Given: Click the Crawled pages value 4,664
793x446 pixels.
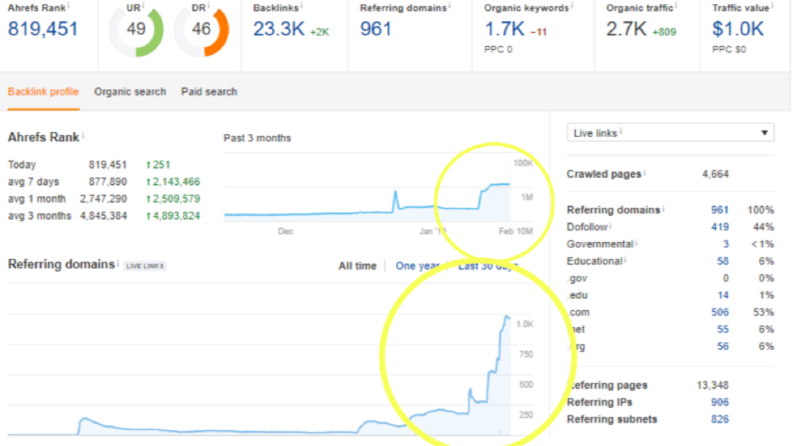Looking at the screenshot, I should pyautogui.click(x=715, y=174).
